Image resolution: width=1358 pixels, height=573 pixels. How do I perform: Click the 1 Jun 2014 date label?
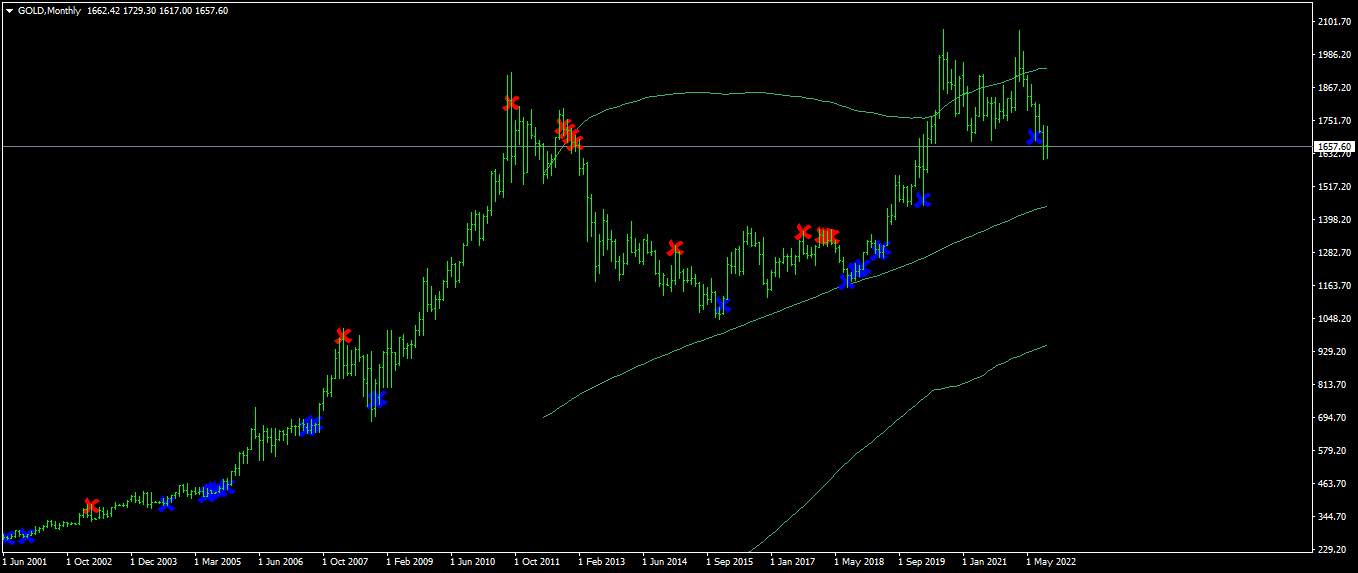(664, 562)
